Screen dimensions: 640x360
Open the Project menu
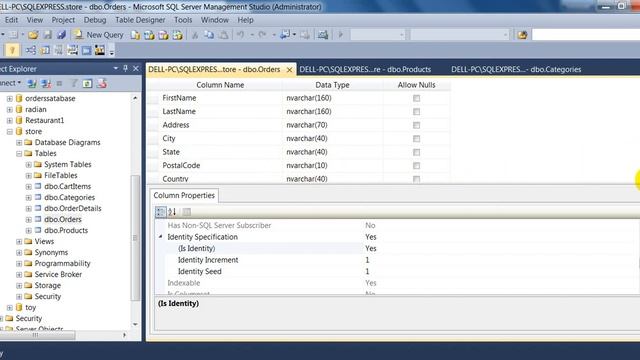(63, 20)
